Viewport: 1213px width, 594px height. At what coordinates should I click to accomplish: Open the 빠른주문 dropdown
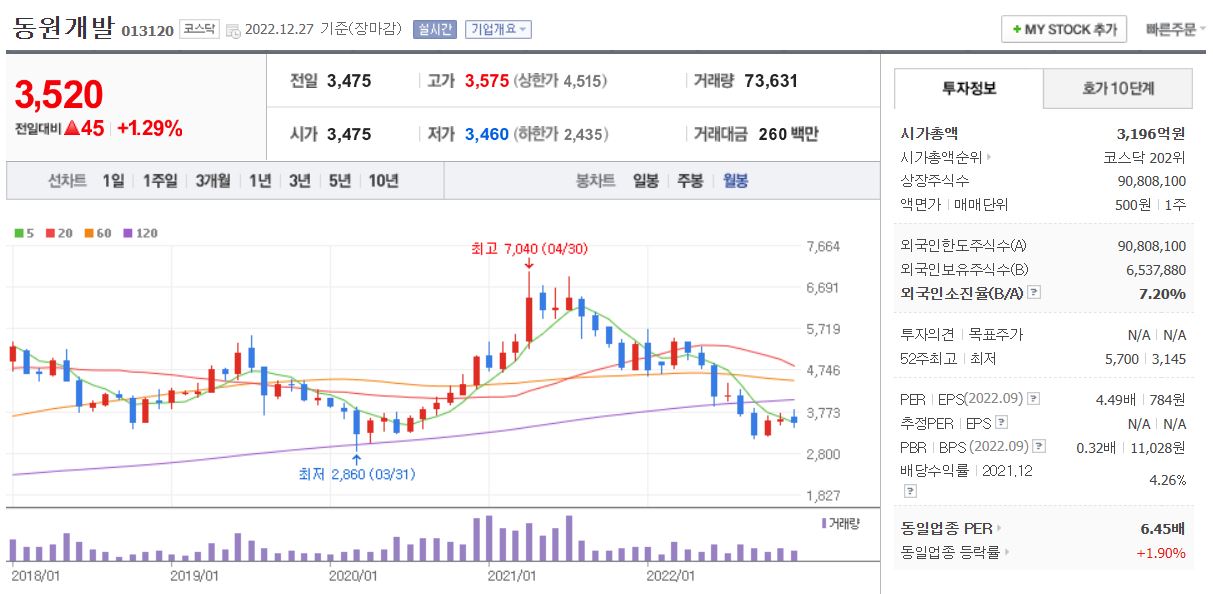[1174, 29]
